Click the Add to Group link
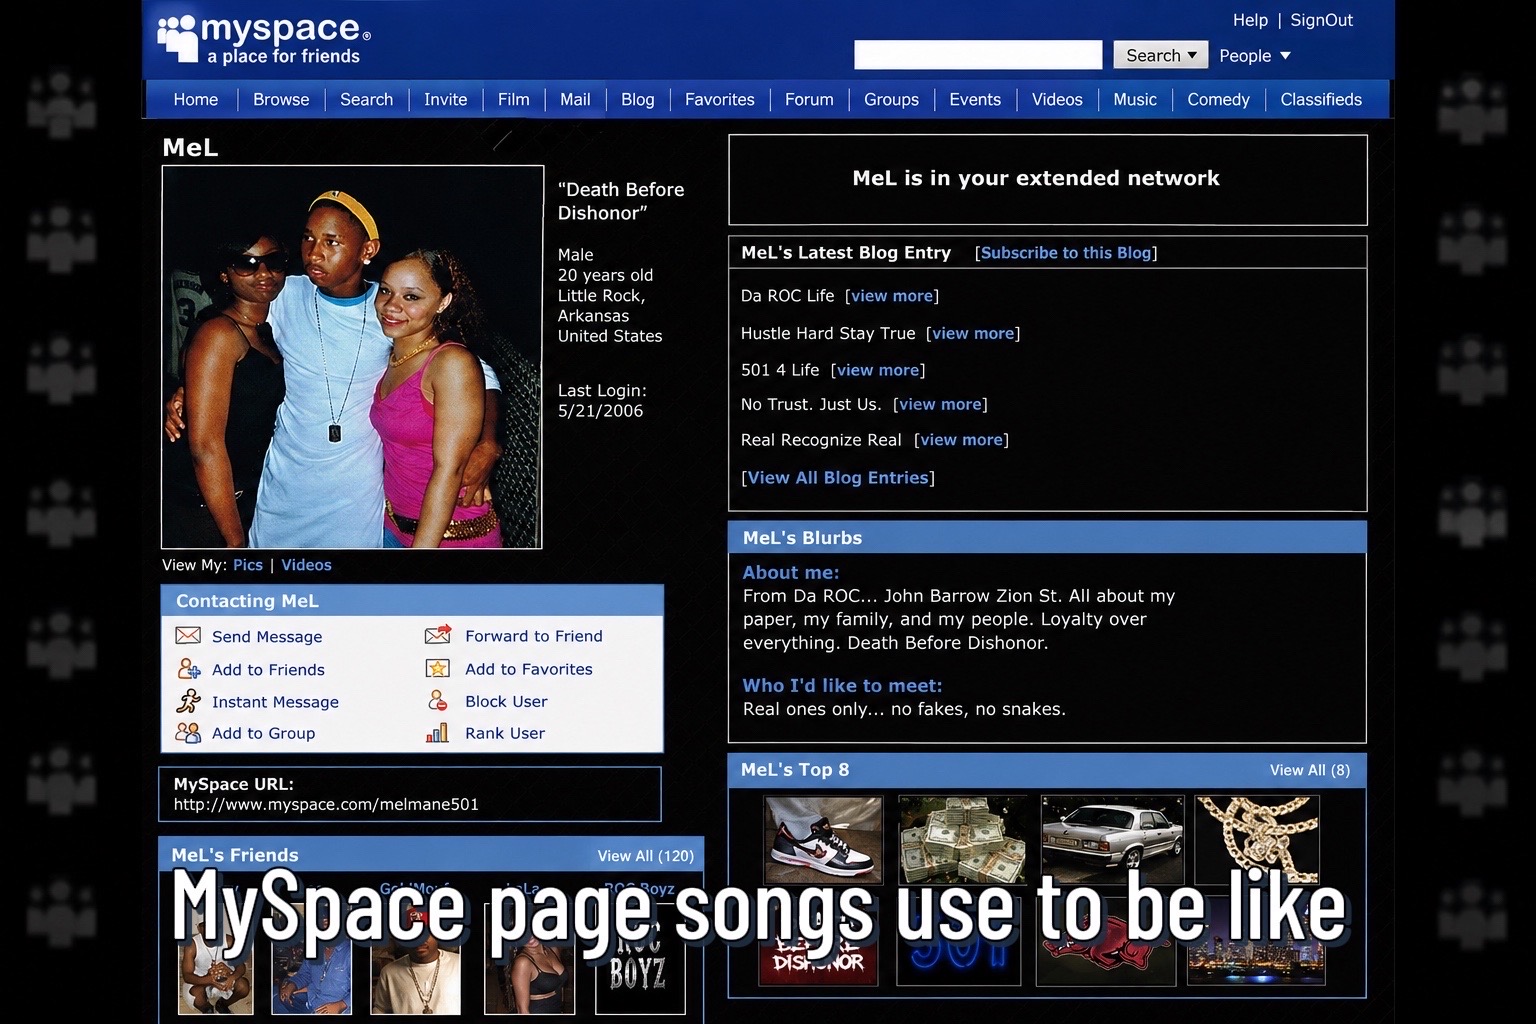The width and height of the screenshot is (1536, 1024). pos(263,733)
